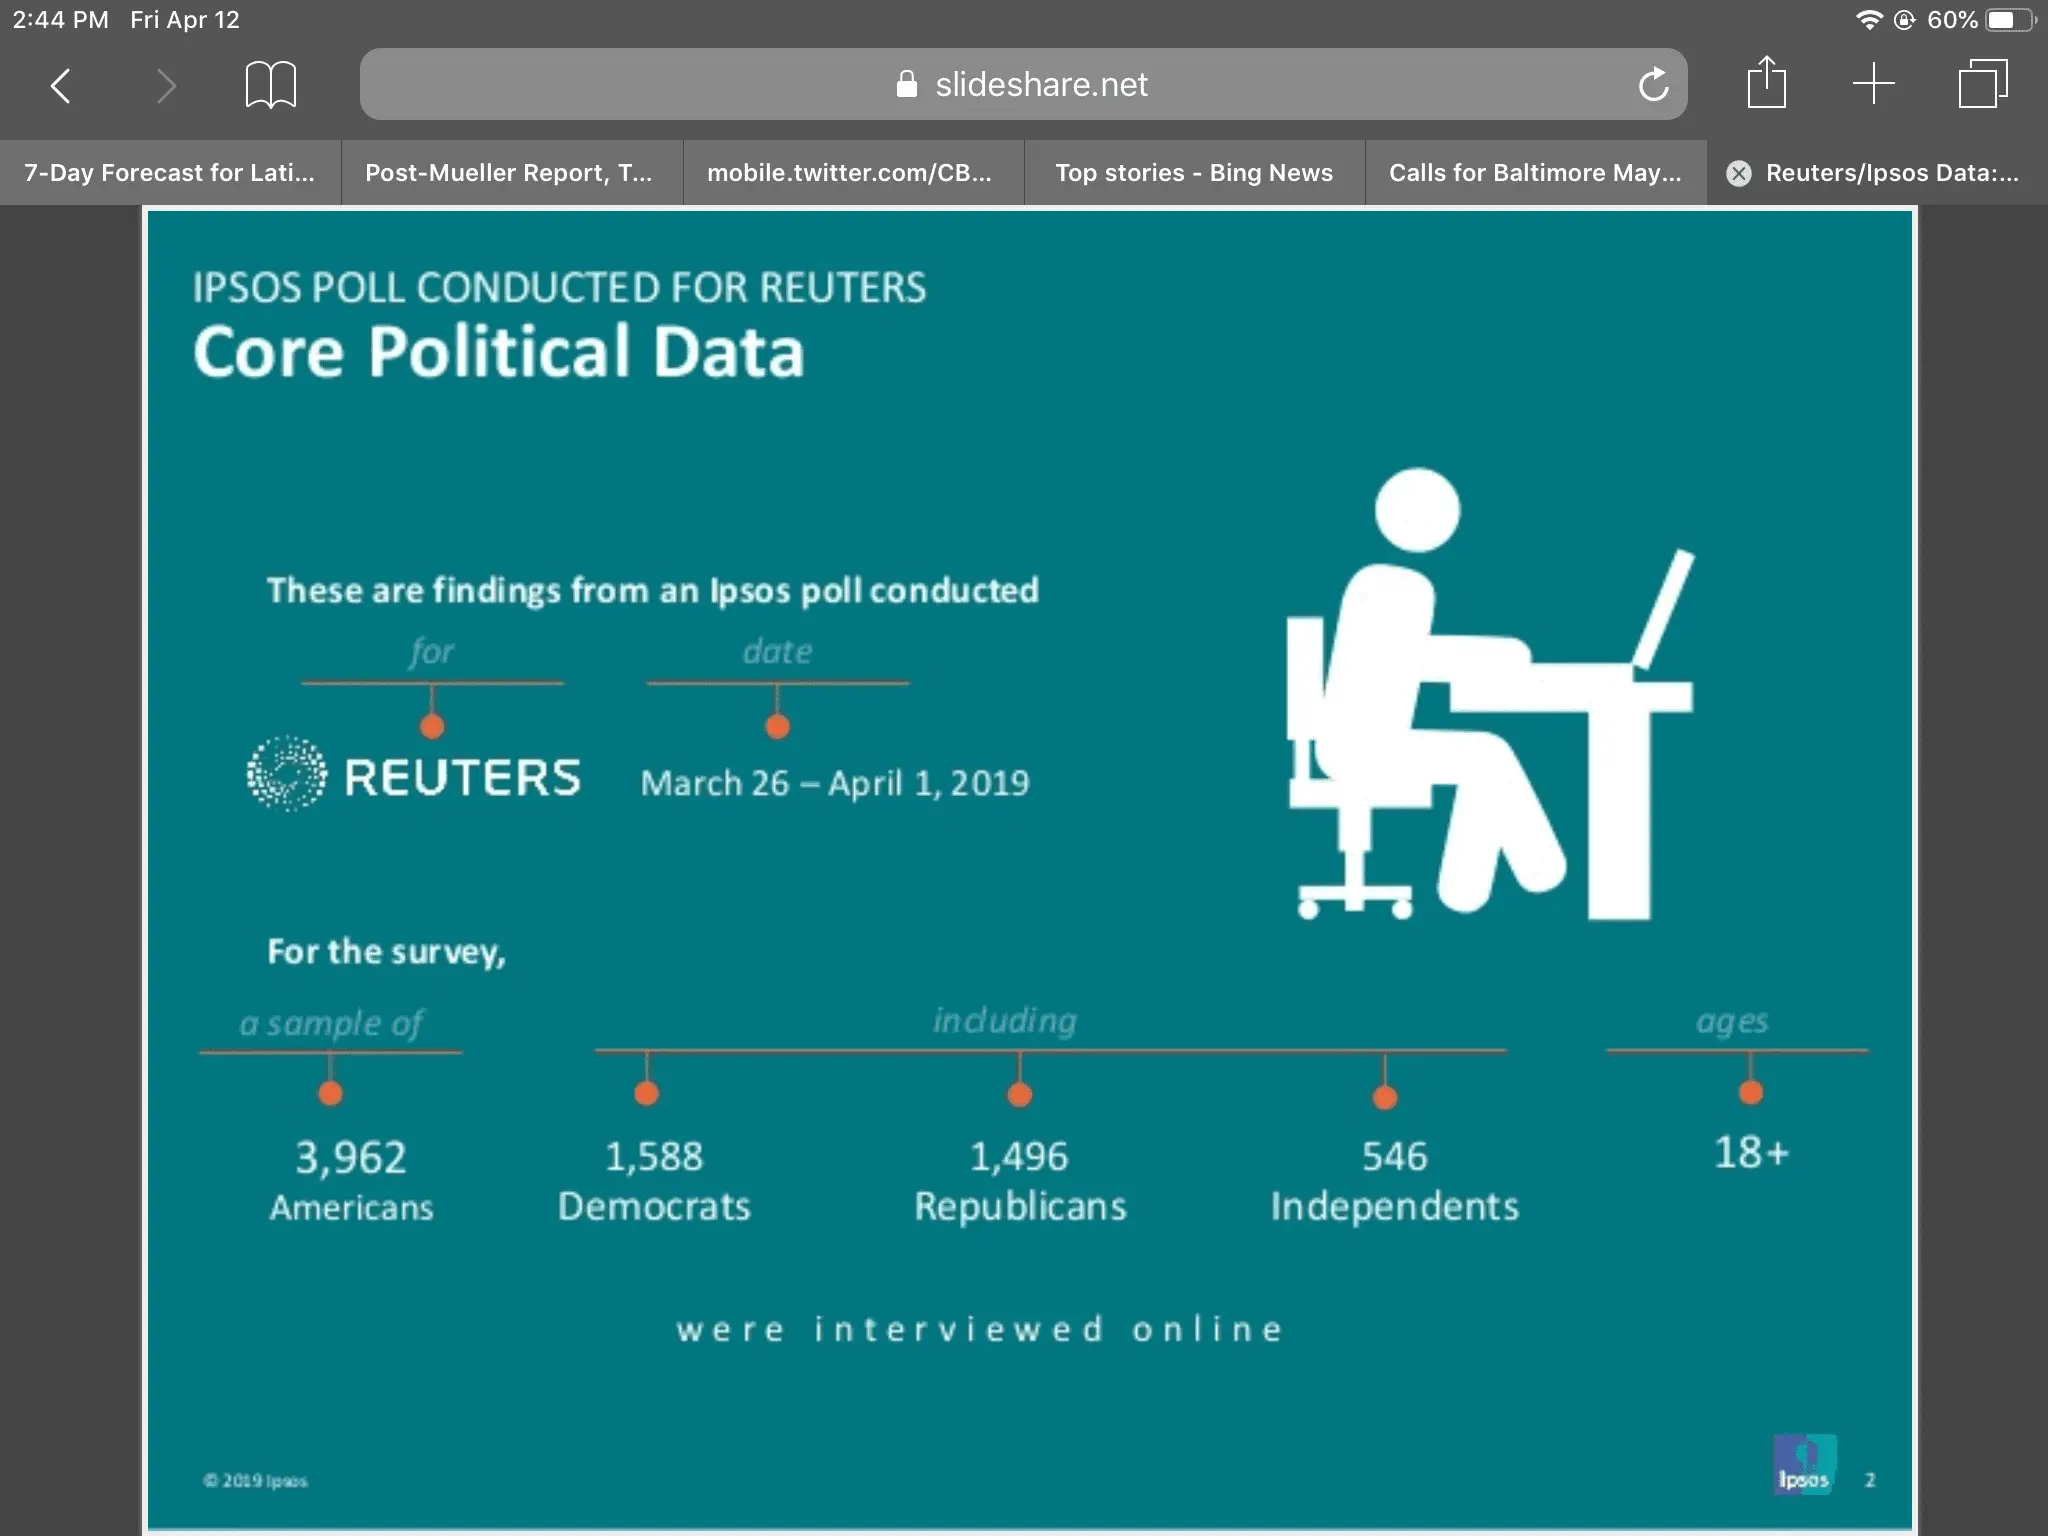Switch to Post-Mueller Report tab
The height and width of the screenshot is (1536, 2048).
pyautogui.click(x=509, y=173)
